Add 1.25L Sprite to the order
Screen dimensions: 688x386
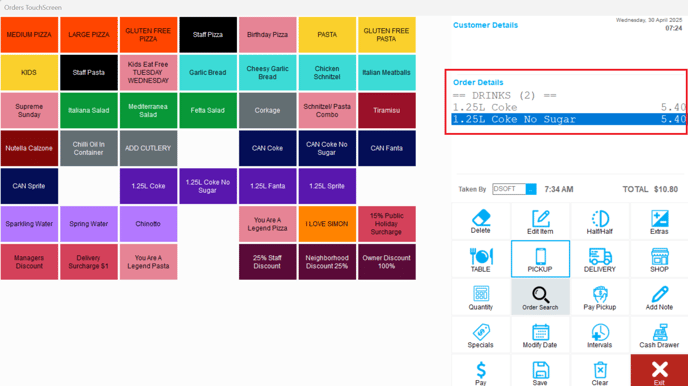pos(327,186)
